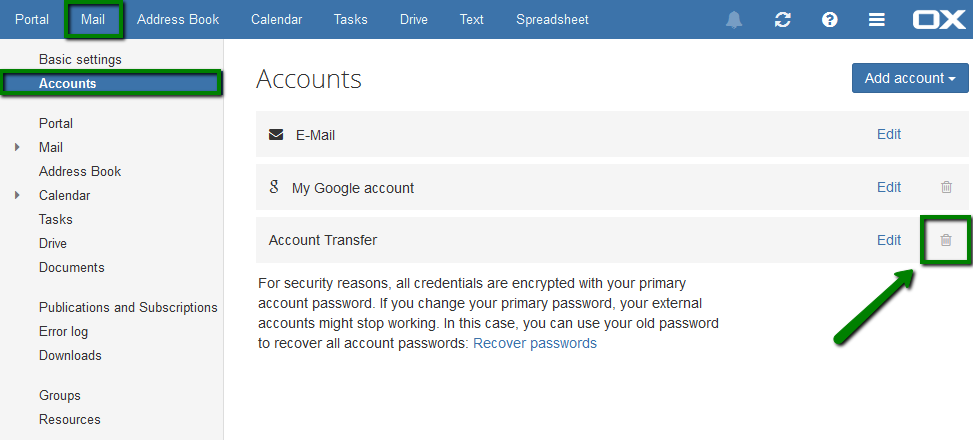This screenshot has width=973, height=440.
Task: Delete My Google account via trash icon
Action: tap(946, 187)
